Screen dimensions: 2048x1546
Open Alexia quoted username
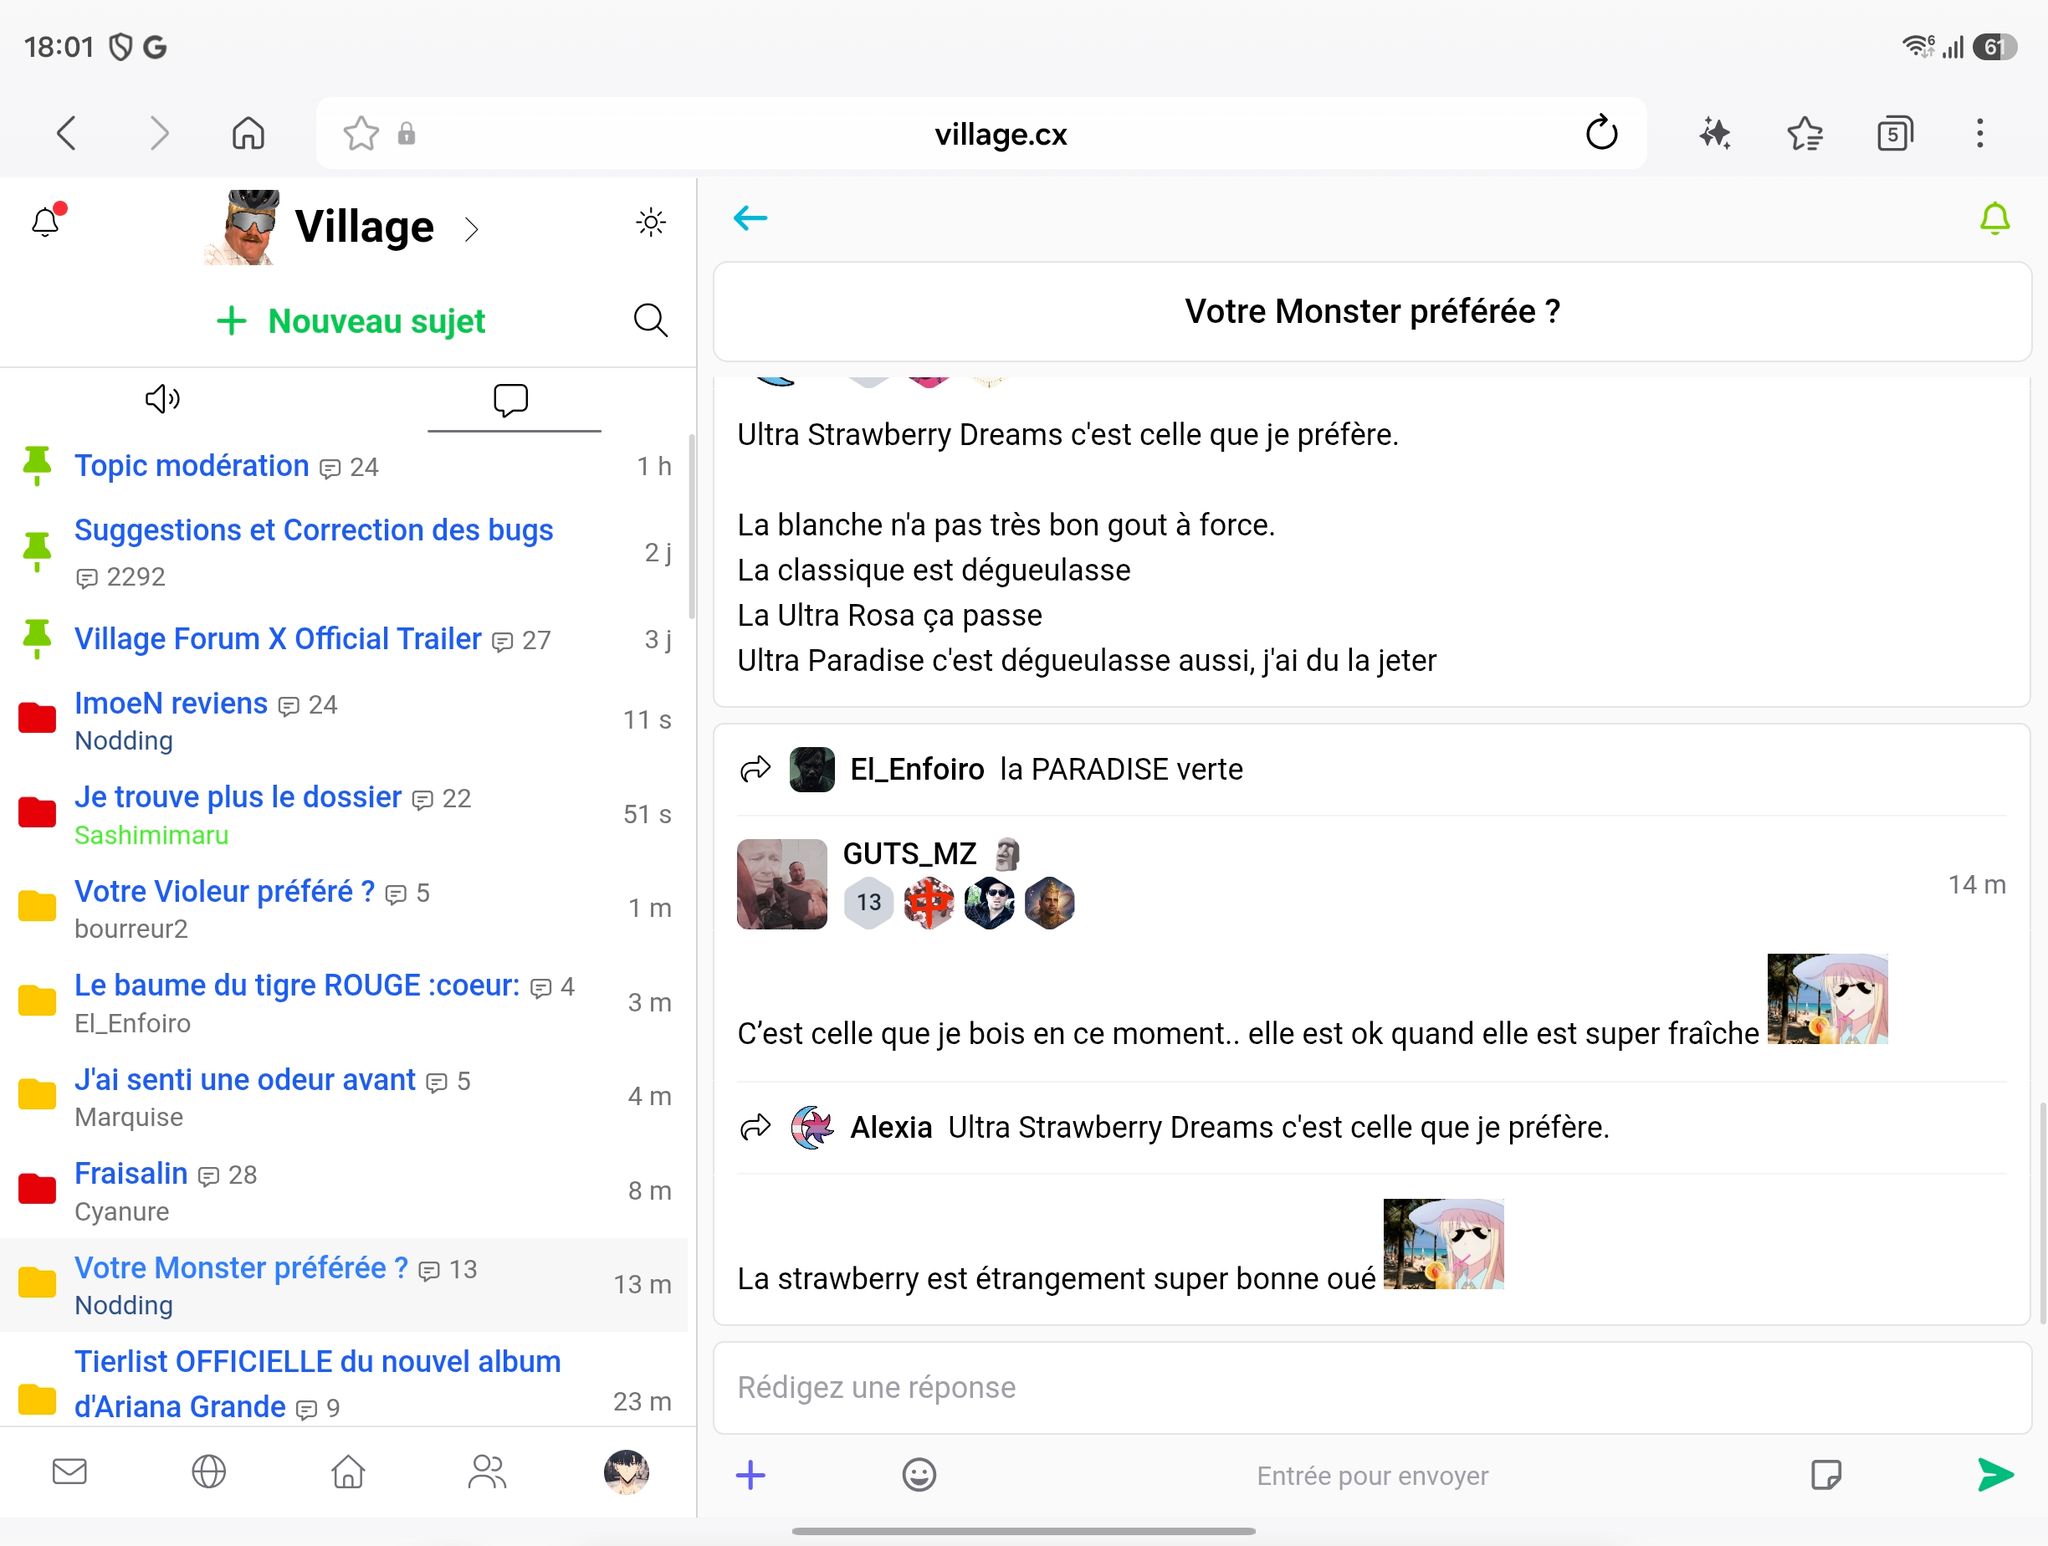891,1127
